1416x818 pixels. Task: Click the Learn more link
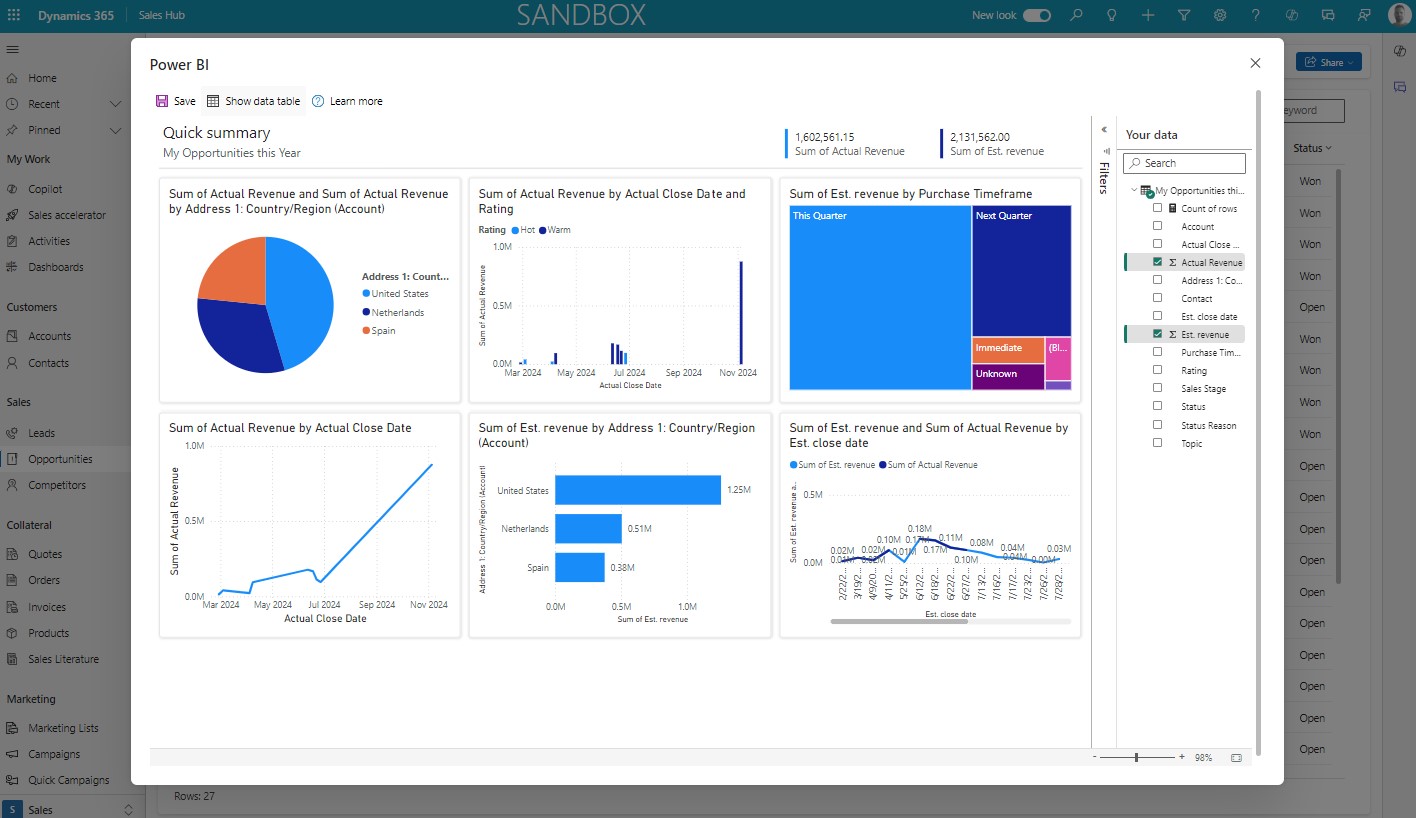pos(349,100)
